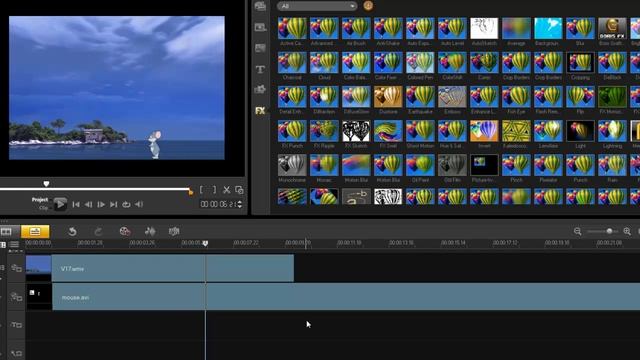Select the Picture-In-Picture filter thumbnail

click(484, 165)
